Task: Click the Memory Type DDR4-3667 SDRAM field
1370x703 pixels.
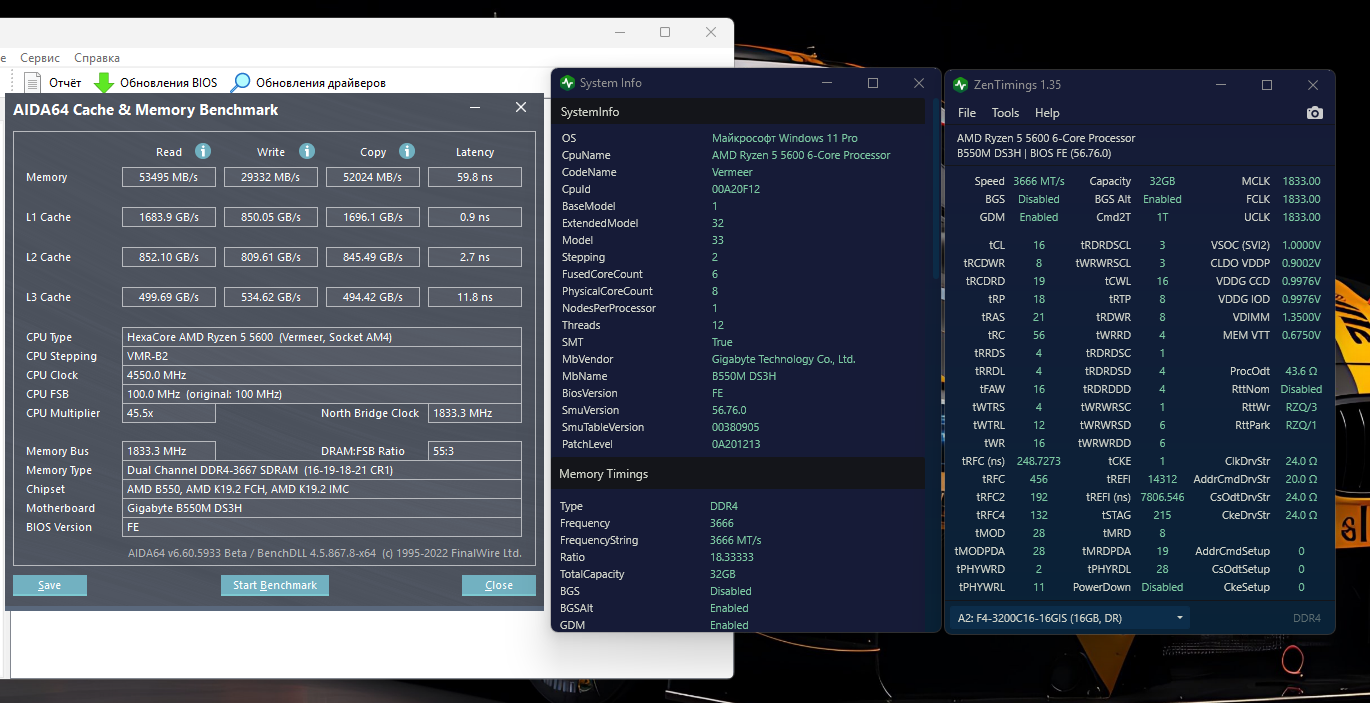Action: (322, 470)
